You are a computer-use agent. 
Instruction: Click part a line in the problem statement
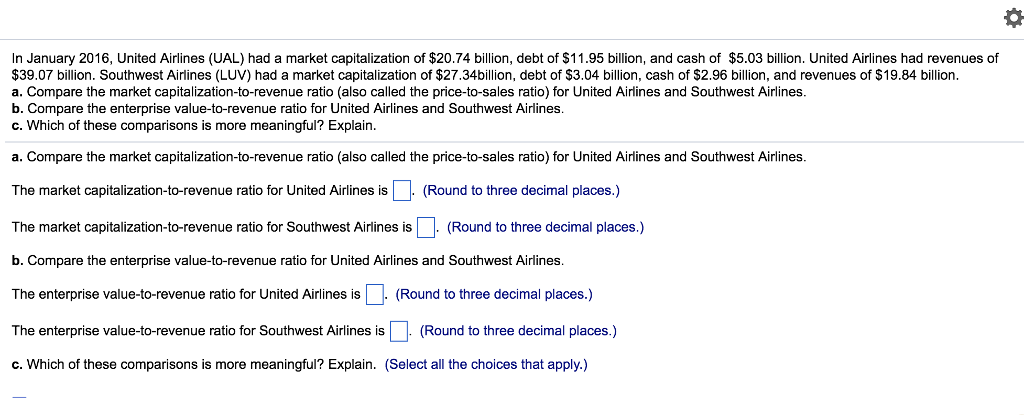(x=408, y=92)
